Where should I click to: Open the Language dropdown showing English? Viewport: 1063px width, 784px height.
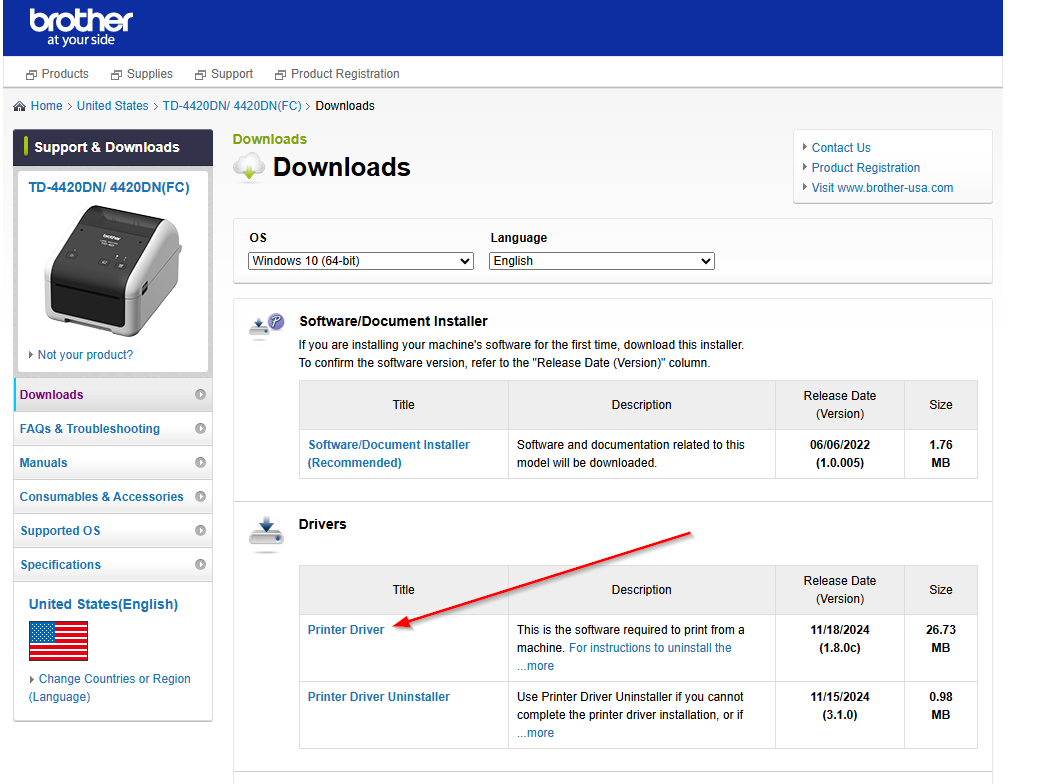[602, 261]
